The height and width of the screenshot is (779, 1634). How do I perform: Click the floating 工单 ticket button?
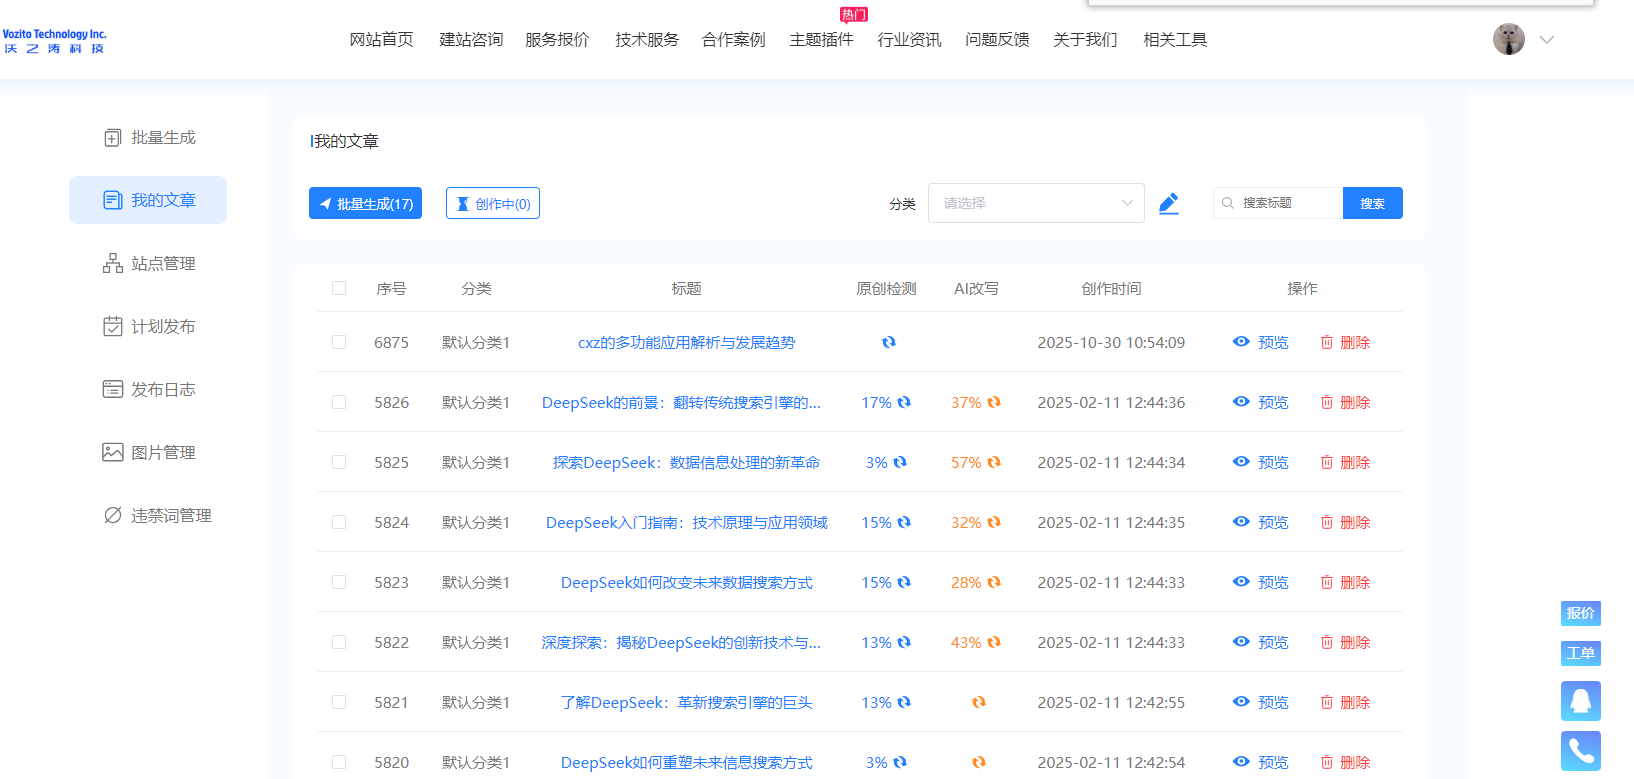[x=1581, y=653]
